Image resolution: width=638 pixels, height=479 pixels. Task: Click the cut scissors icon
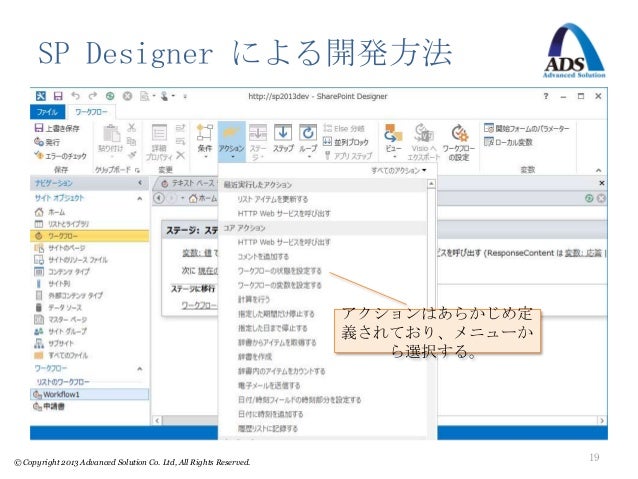point(131,128)
